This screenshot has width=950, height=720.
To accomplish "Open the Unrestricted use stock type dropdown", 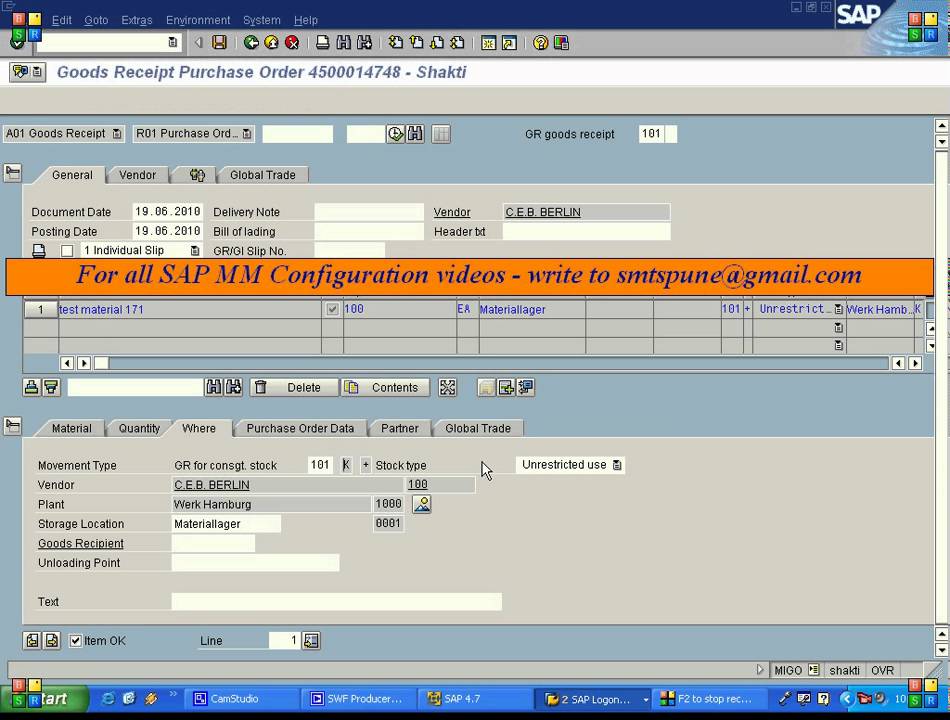I will point(617,465).
